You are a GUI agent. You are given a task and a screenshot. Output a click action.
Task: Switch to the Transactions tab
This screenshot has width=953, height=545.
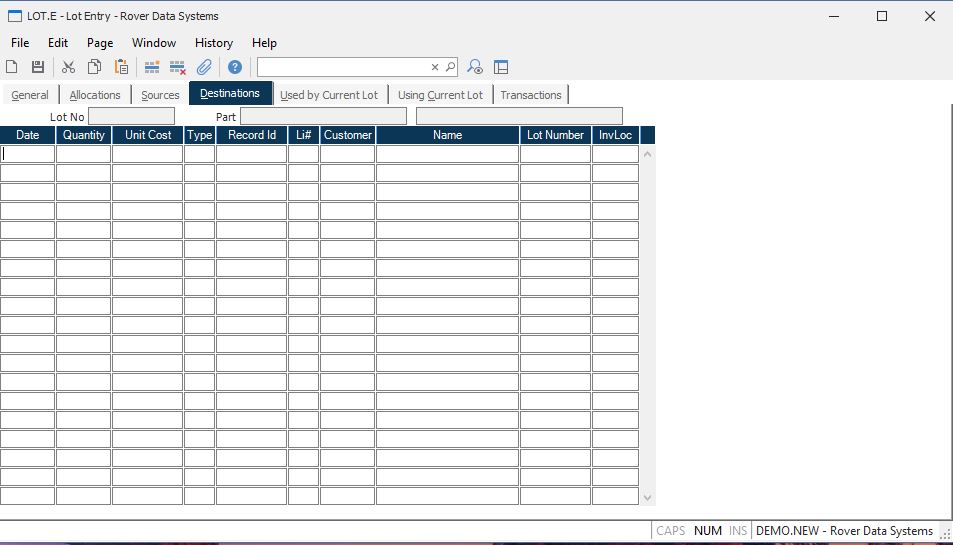pyautogui.click(x=531, y=95)
